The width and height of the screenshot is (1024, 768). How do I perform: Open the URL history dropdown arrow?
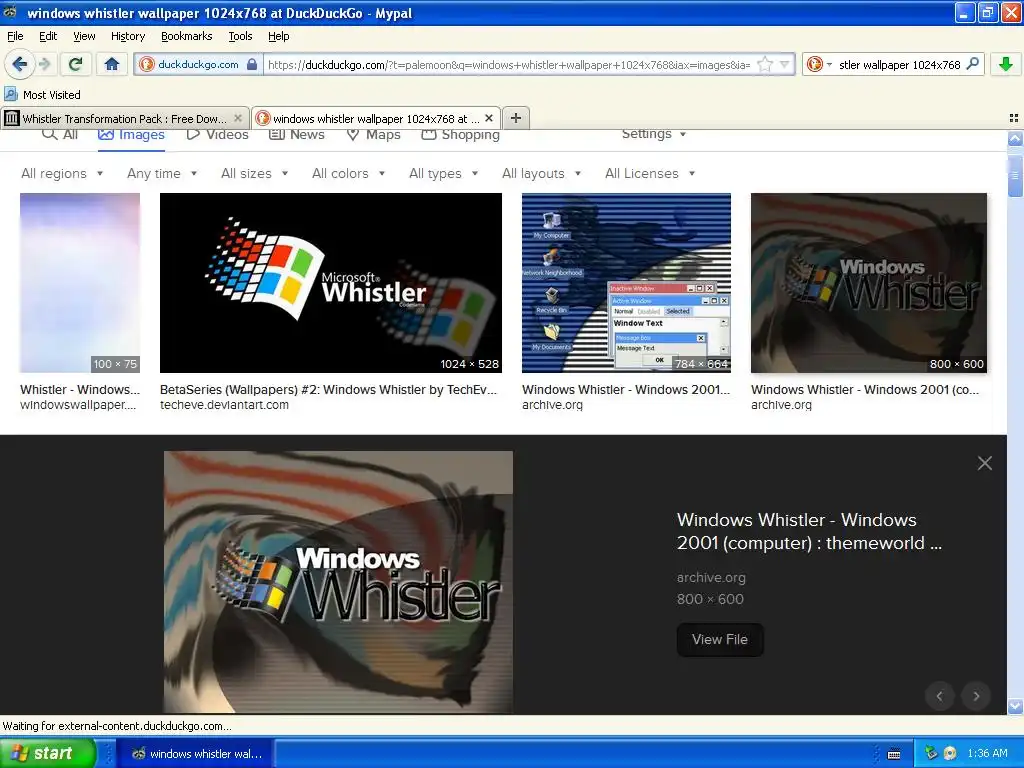click(x=785, y=64)
